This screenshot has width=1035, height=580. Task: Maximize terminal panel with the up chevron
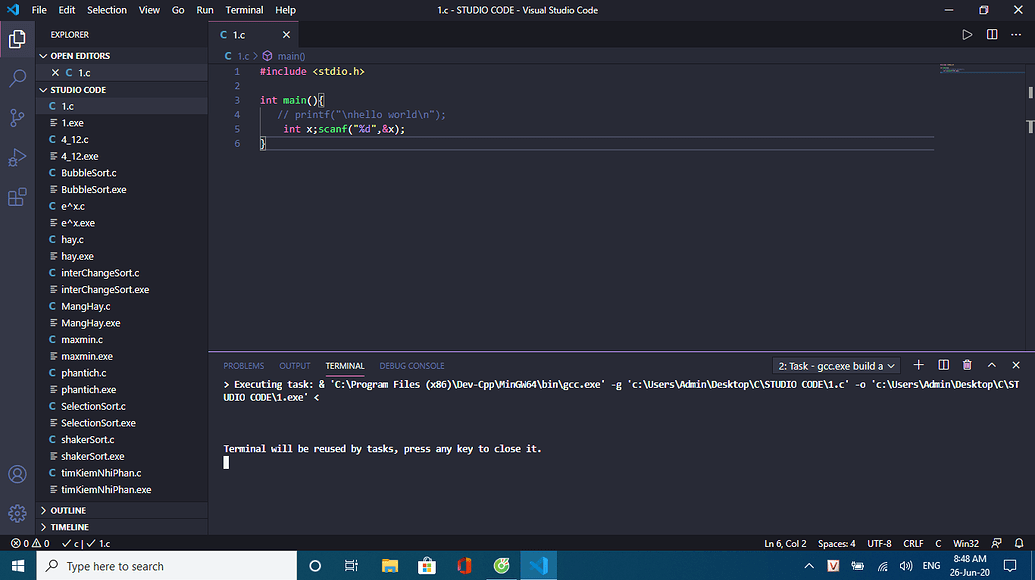click(x=992, y=365)
